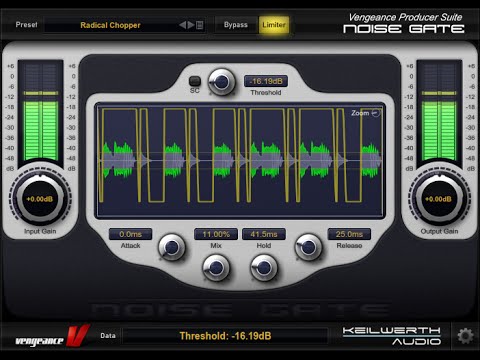Click the Zoom label in the waveform
Image resolution: width=480 pixels, height=360 pixels.
point(360,113)
